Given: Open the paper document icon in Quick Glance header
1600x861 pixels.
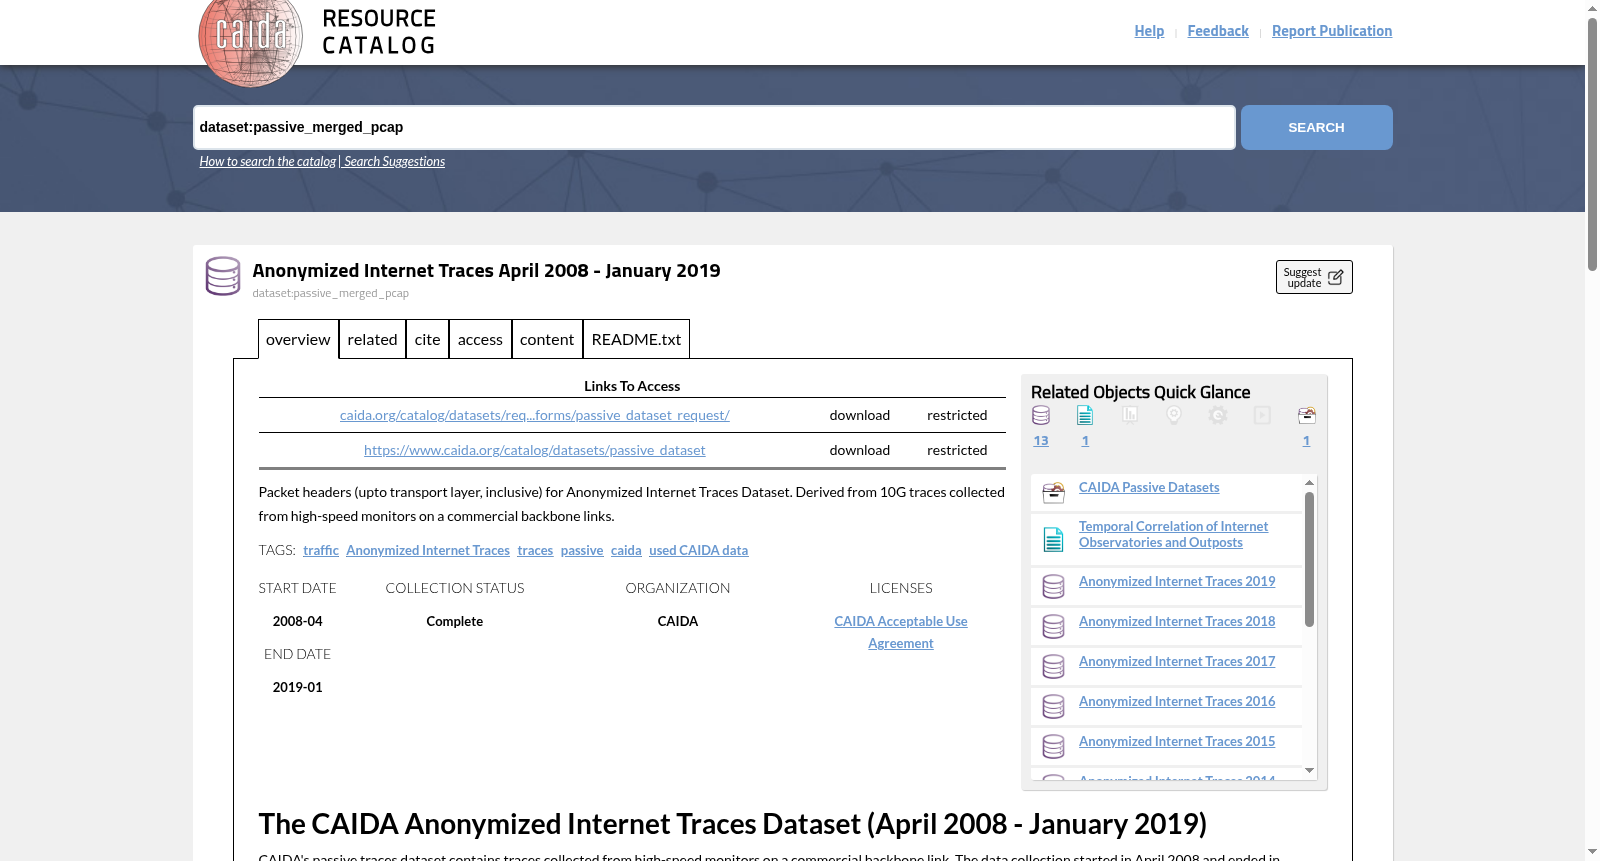Looking at the screenshot, I should 1085,415.
